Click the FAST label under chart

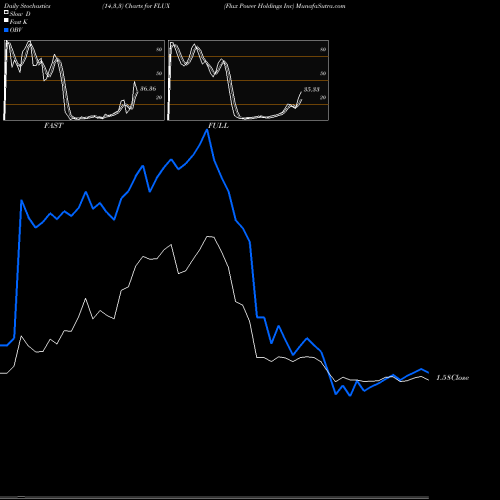pos(53,126)
